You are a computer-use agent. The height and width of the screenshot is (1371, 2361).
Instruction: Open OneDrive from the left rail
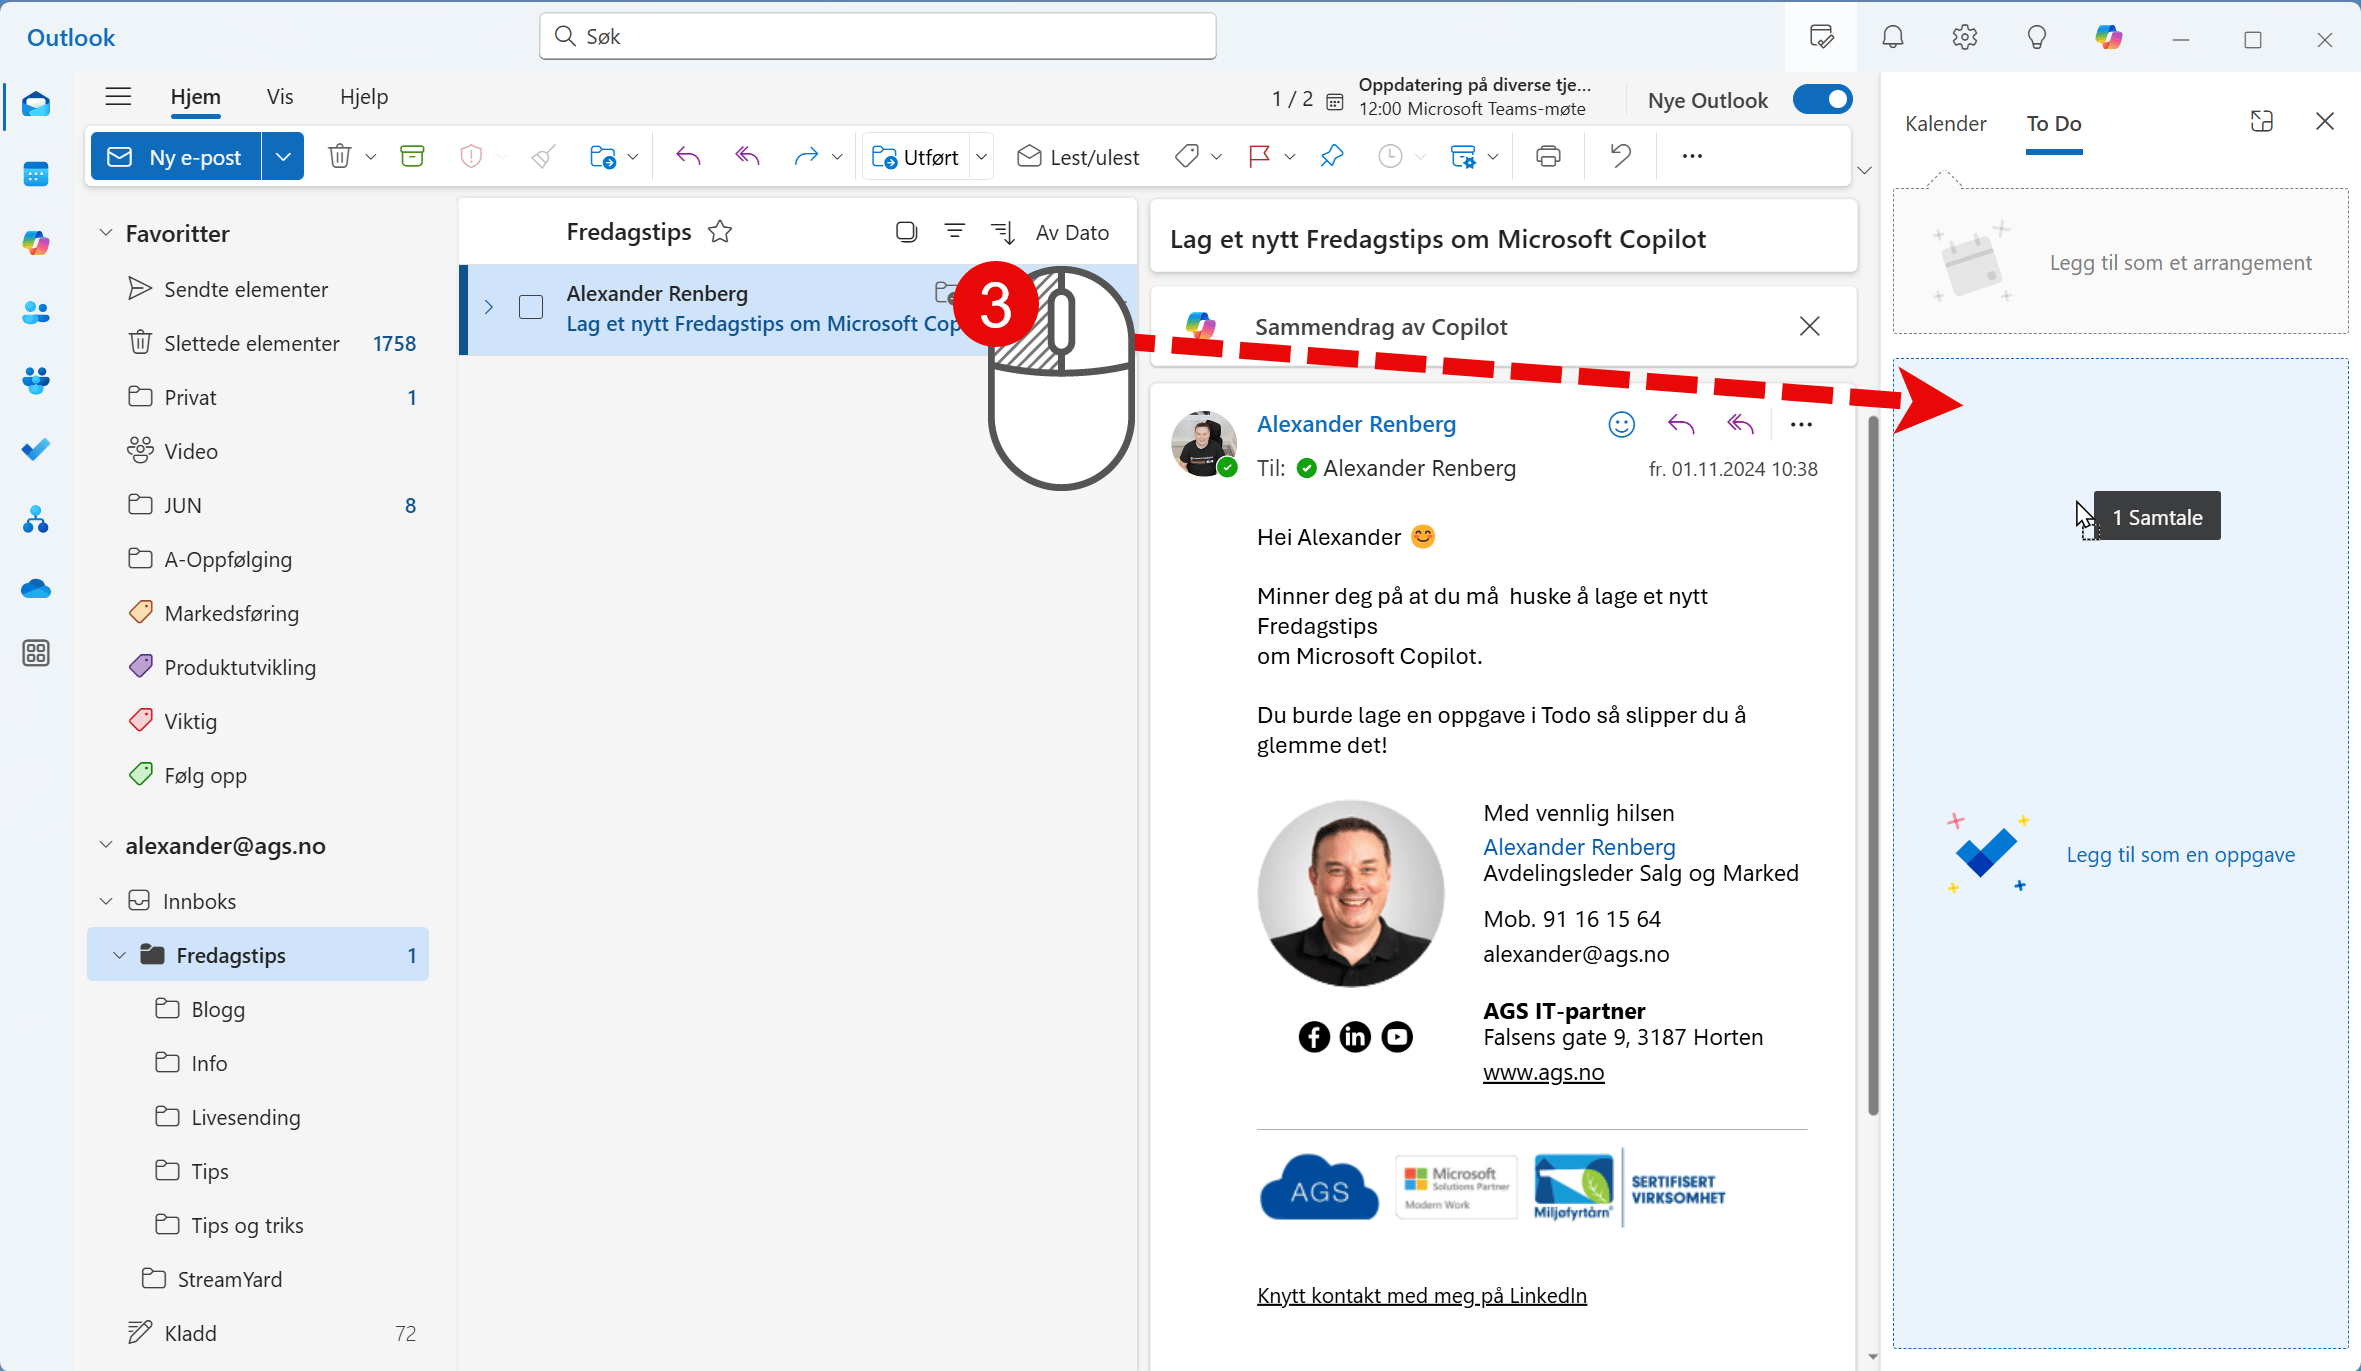[x=36, y=588]
